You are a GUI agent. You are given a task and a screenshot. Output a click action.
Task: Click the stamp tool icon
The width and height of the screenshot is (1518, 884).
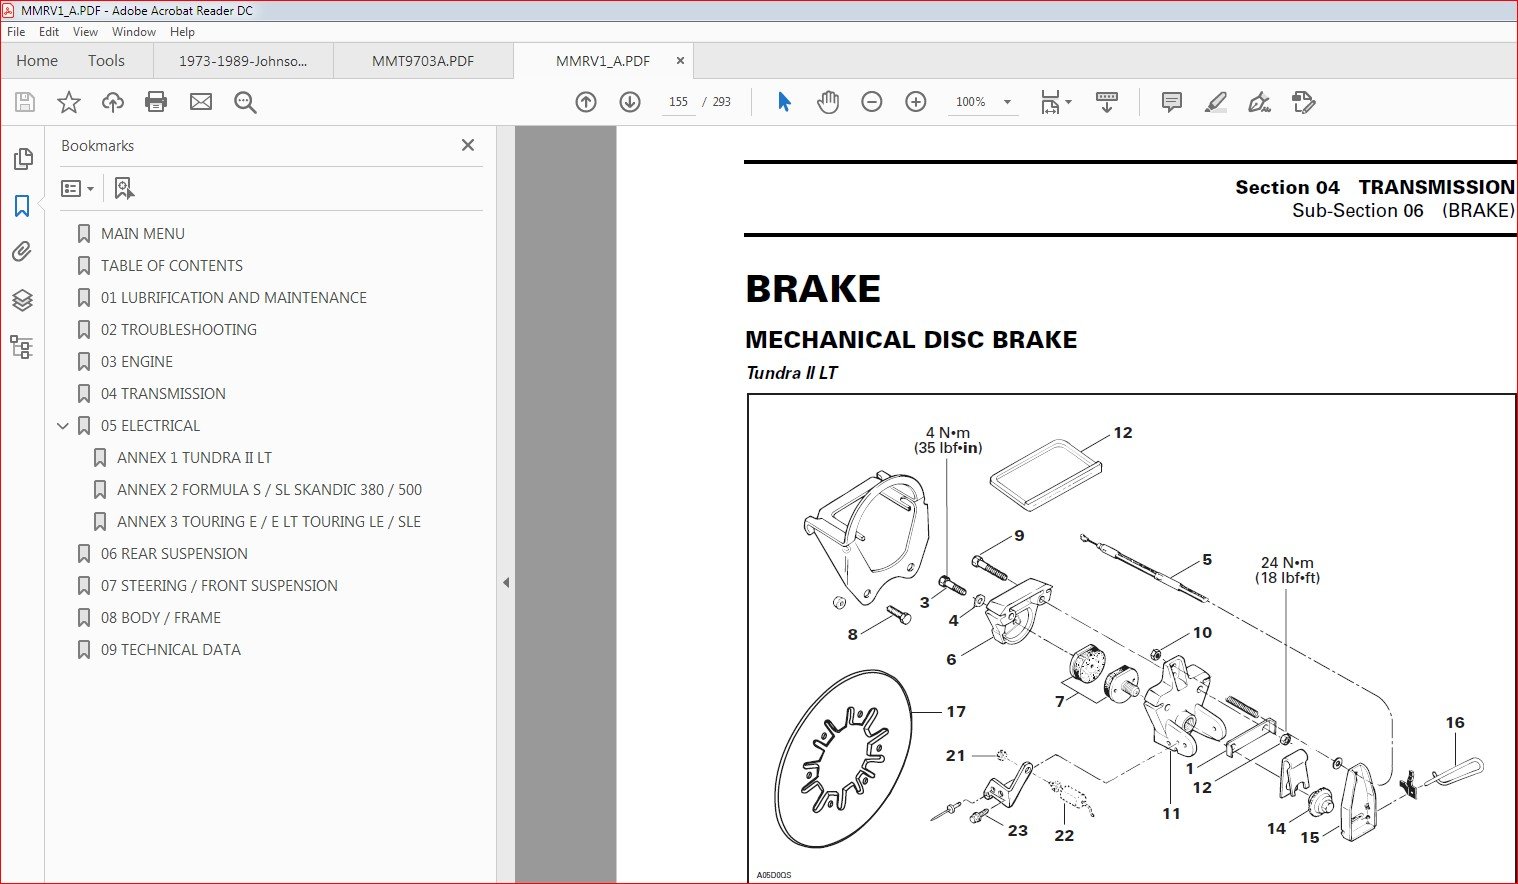tap(1304, 102)
